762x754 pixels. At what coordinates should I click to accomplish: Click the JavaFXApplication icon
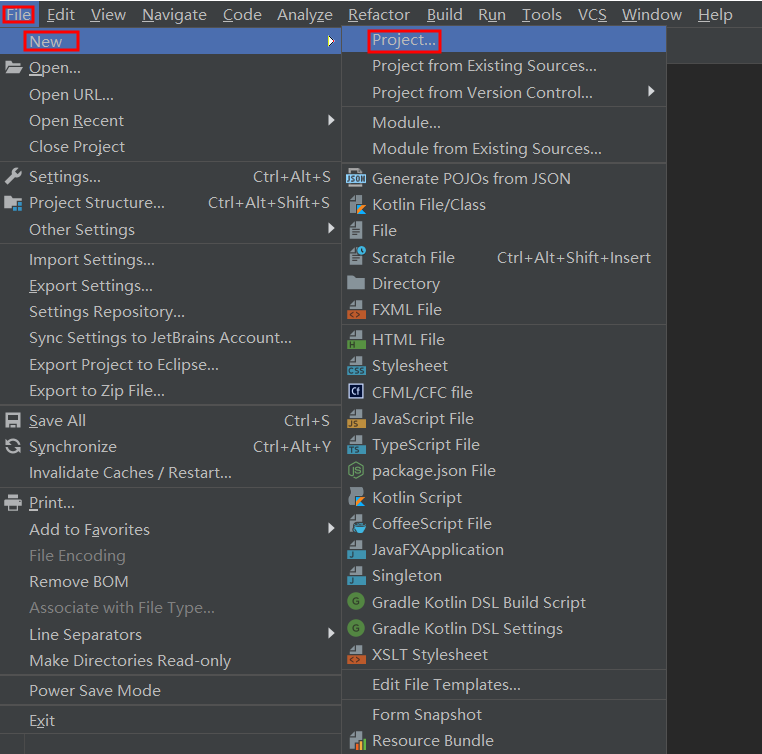tap(357, 549)
